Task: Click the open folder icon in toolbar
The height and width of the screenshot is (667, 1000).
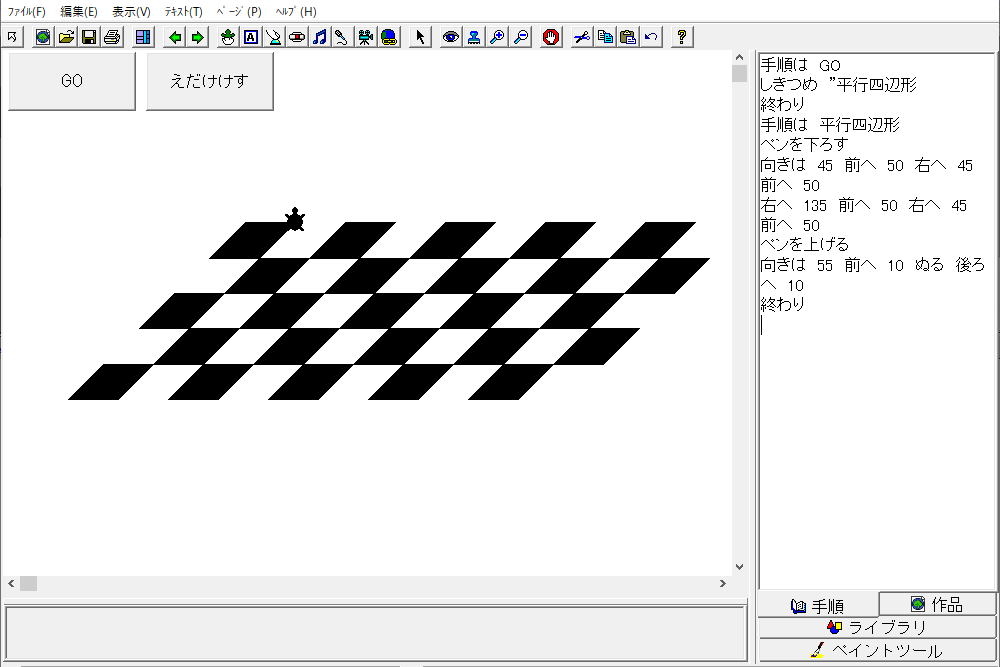Action: tap(66, 37)
